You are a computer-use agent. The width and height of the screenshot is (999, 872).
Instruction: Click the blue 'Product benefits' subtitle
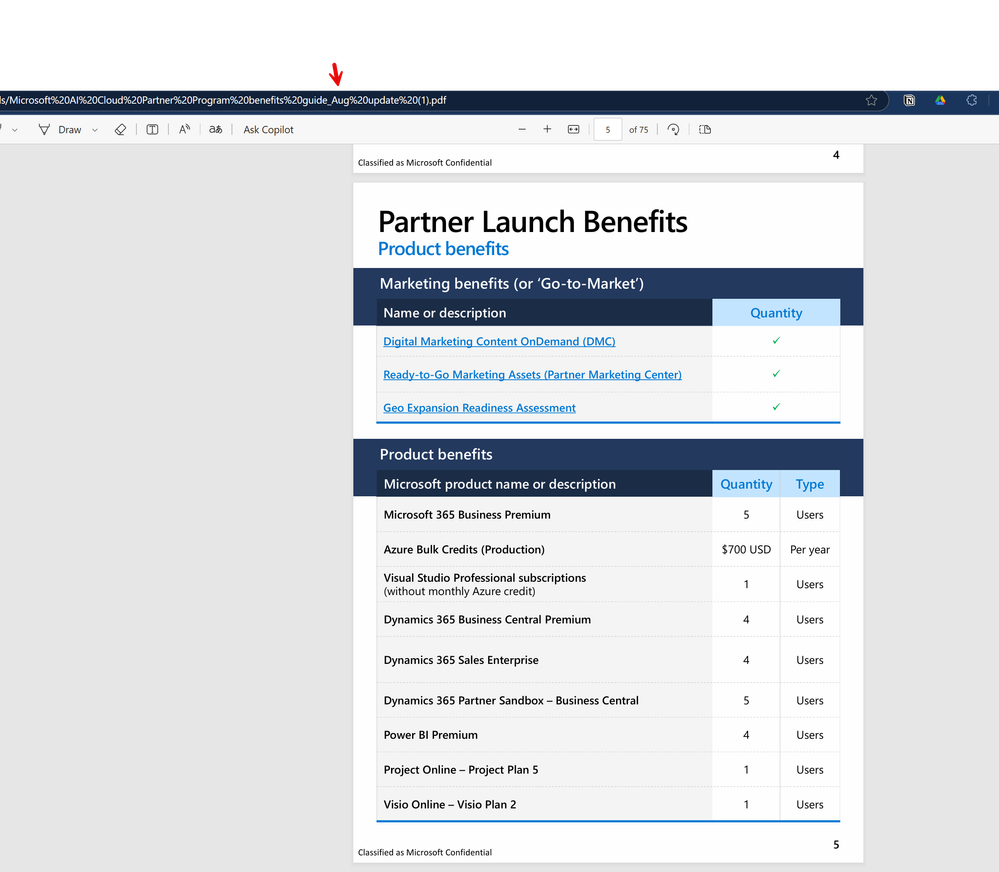click(x=443, y=249)
